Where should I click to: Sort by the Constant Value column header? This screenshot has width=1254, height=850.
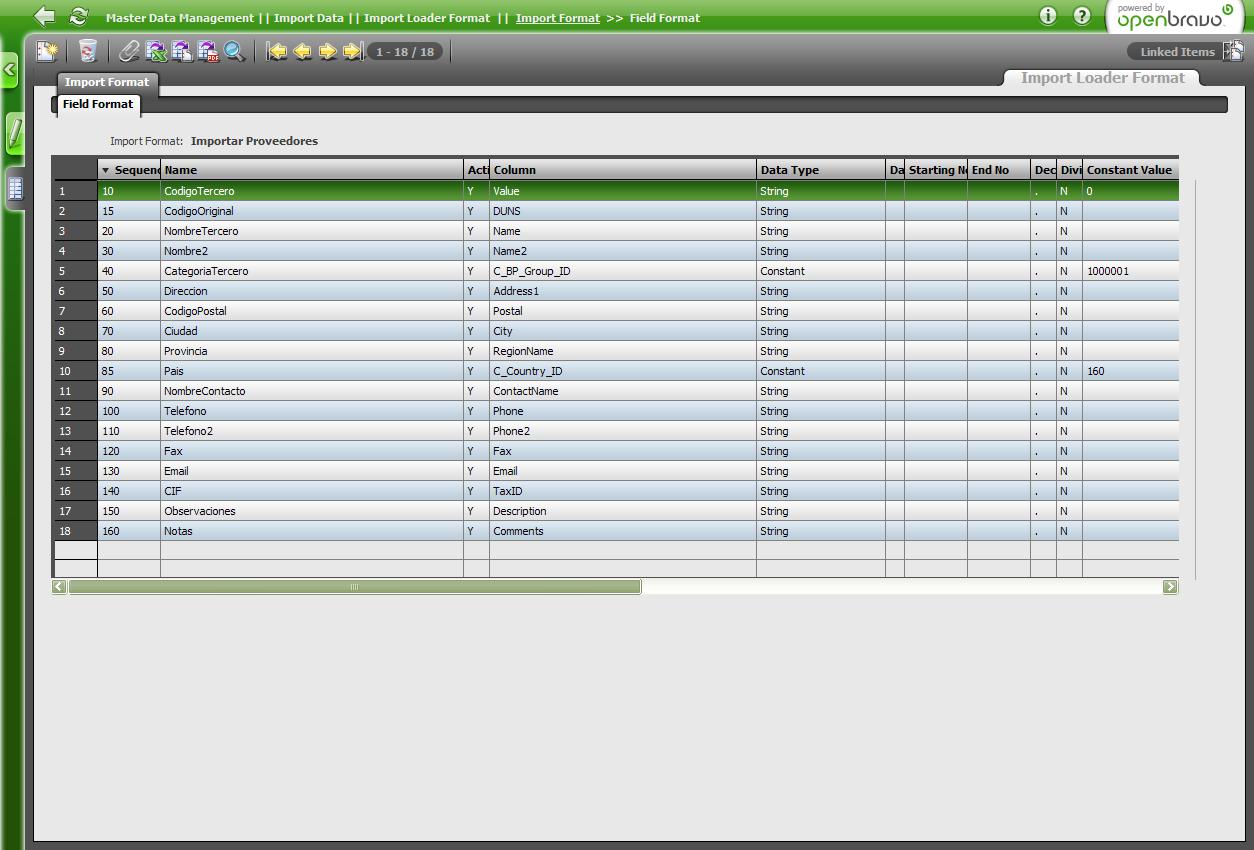click(x=1131, y=170)
